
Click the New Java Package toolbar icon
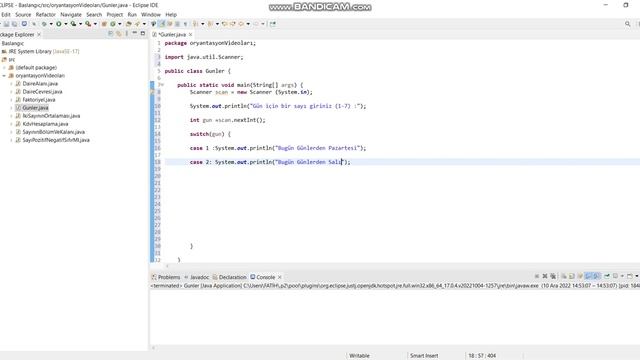(x=104, y=24)
